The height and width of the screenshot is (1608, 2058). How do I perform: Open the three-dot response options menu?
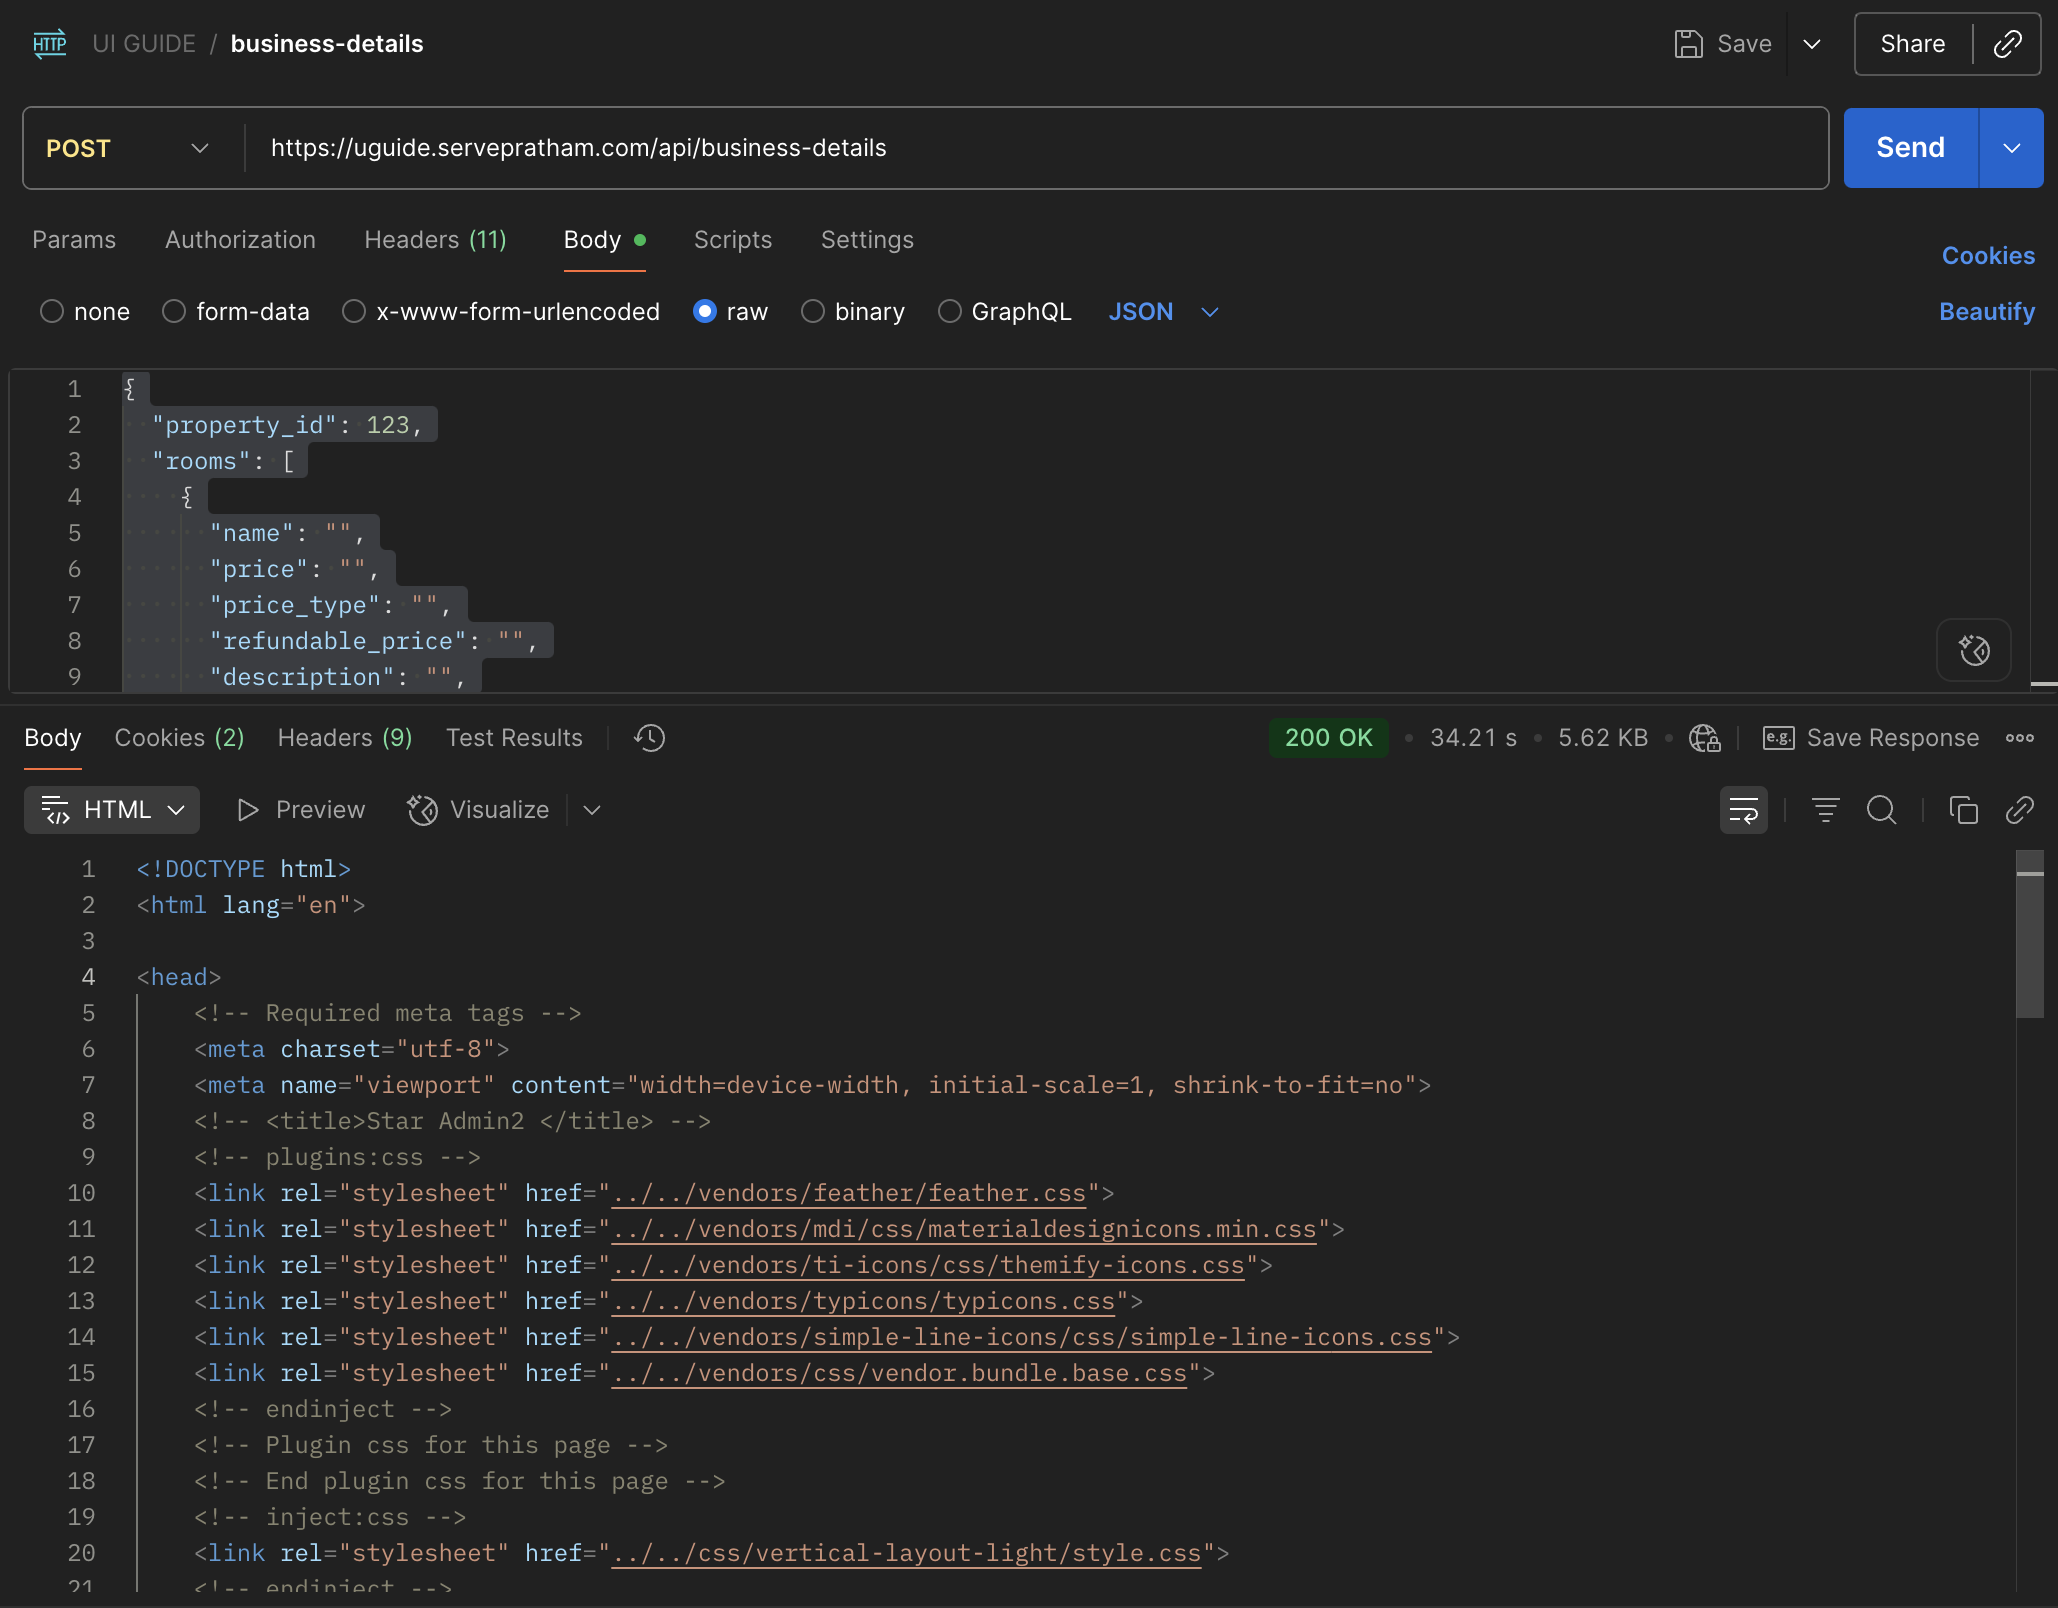click(2019, 738)
